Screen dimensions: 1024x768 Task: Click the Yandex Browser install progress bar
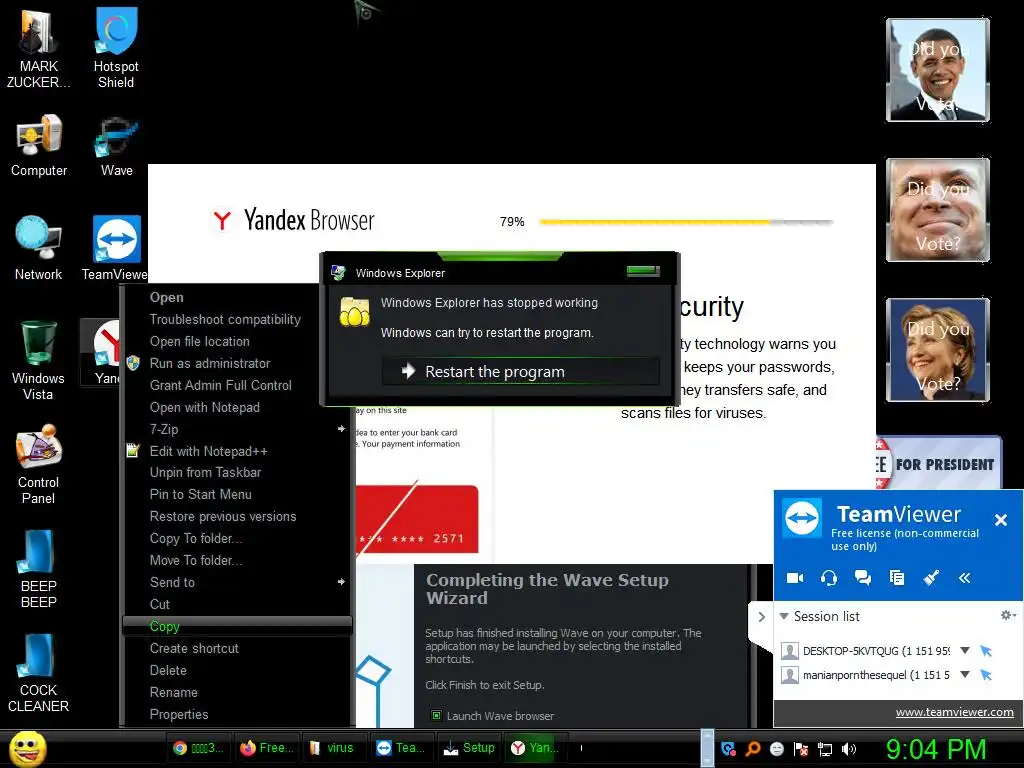[686, 222]
